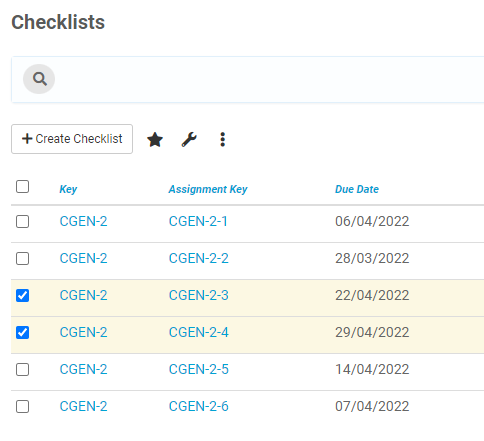Open assignment link CGEN-2-2
The width and height of the screenshot is (484, 441).
pyautogui.click(x=199, y=258)
